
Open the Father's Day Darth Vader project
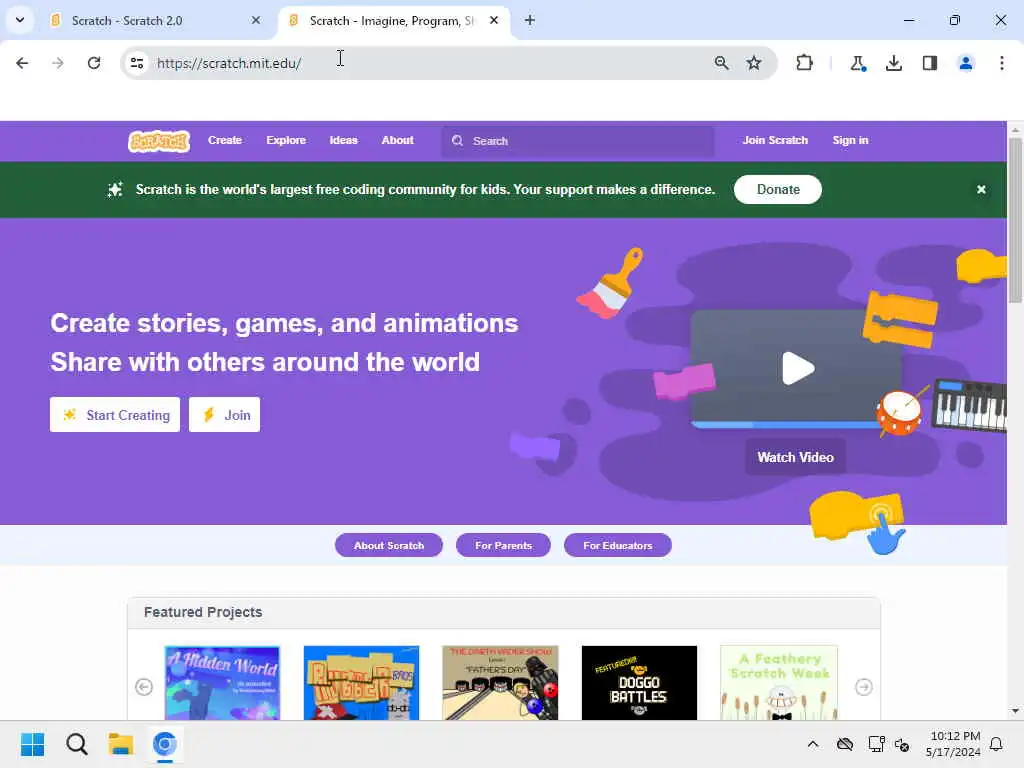[500, 683]
